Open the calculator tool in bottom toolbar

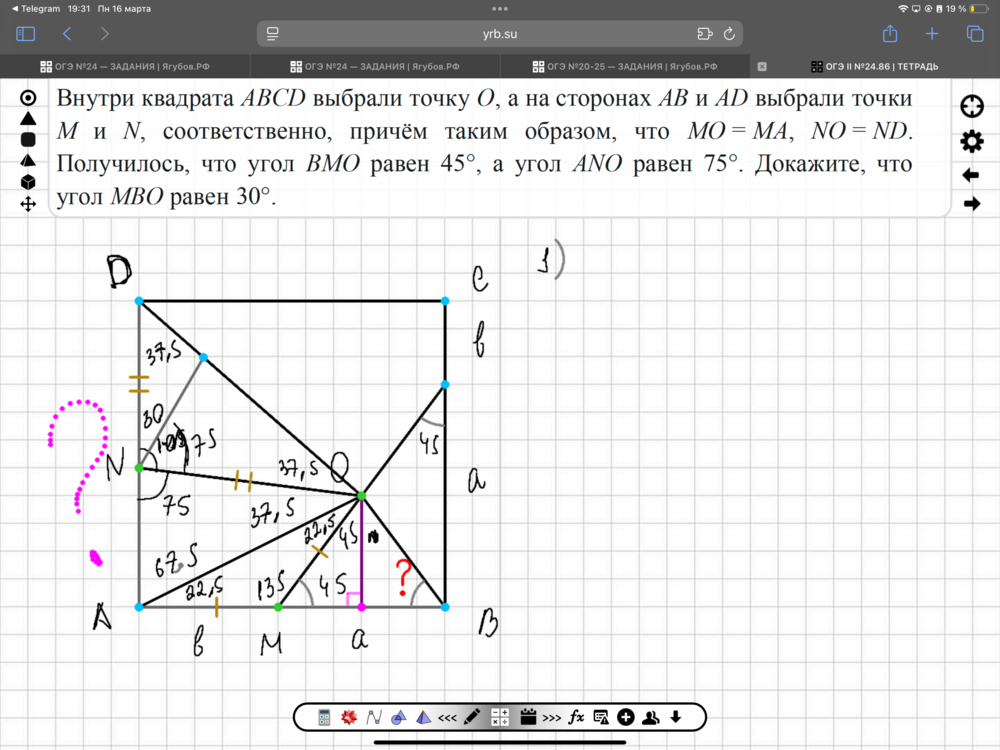click(x=325, y=717)
